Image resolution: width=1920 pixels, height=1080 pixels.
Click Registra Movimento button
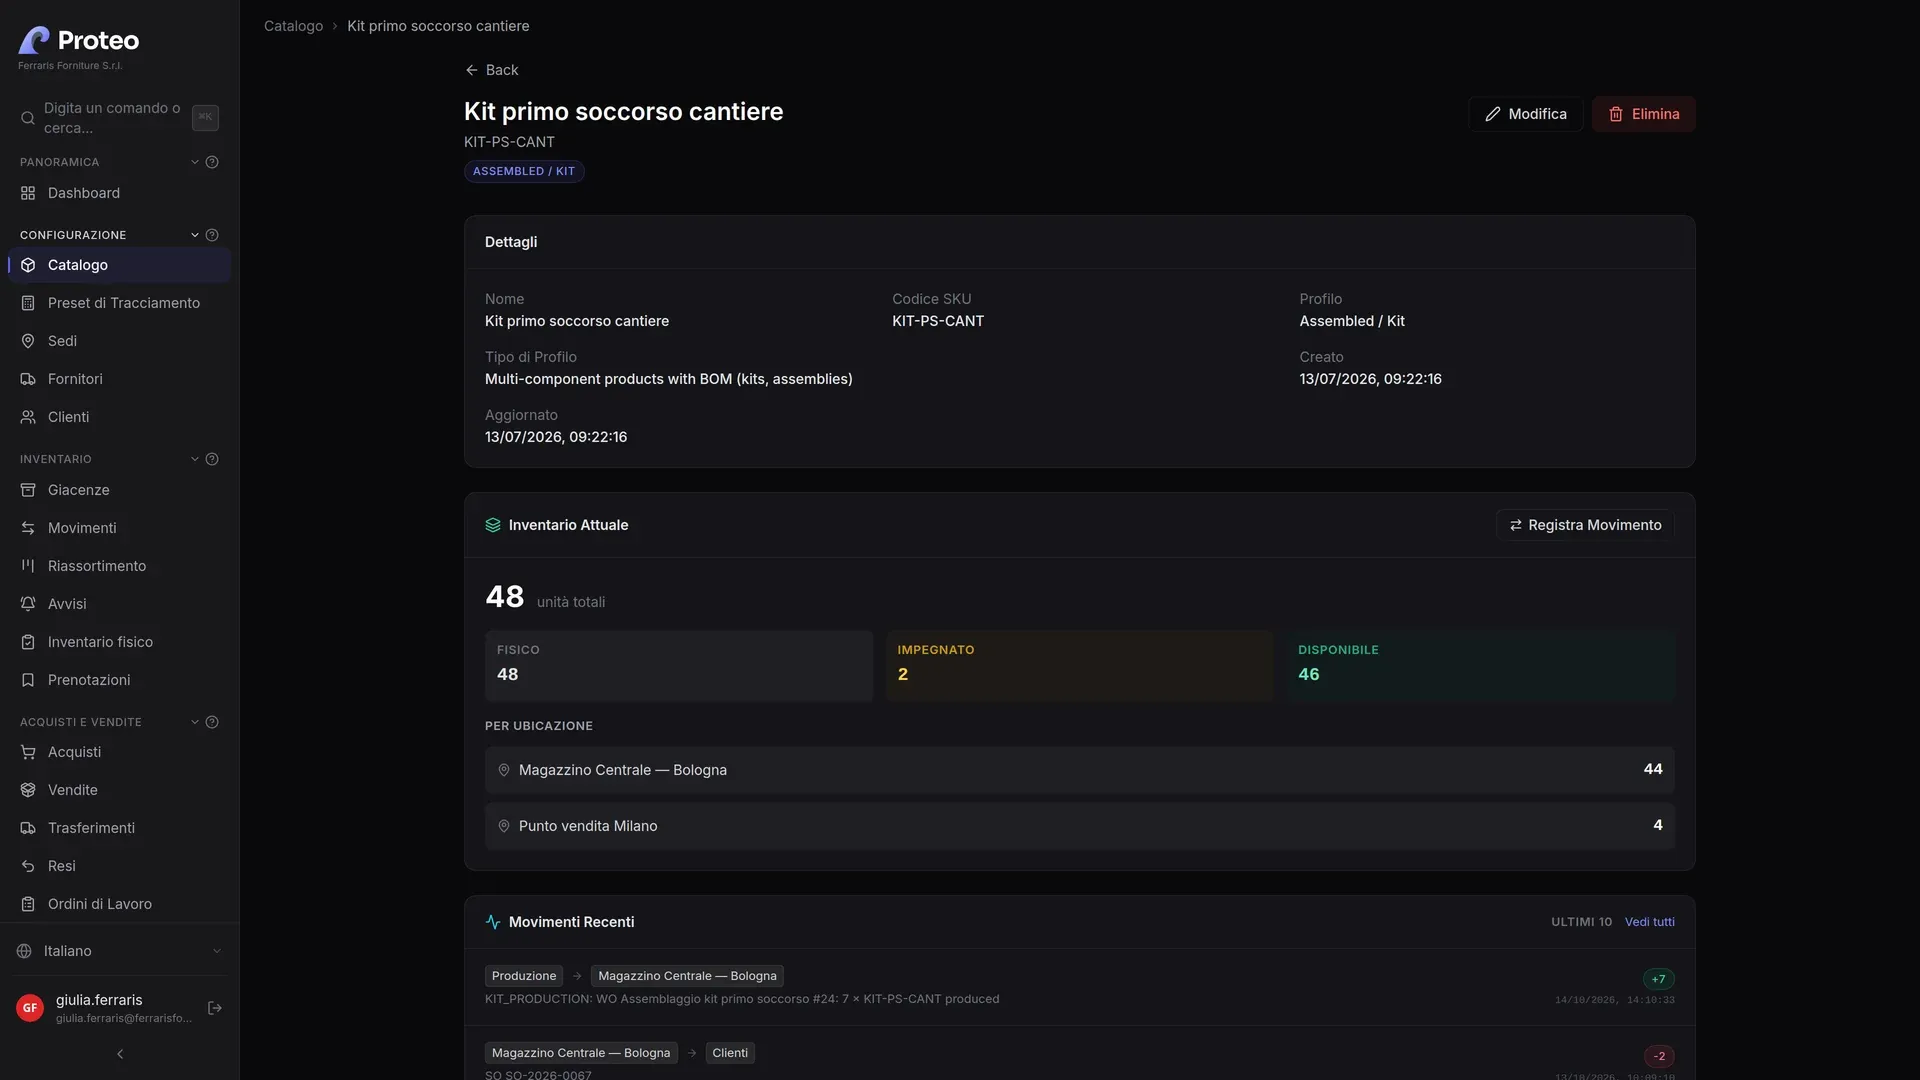click(1585, 525)
